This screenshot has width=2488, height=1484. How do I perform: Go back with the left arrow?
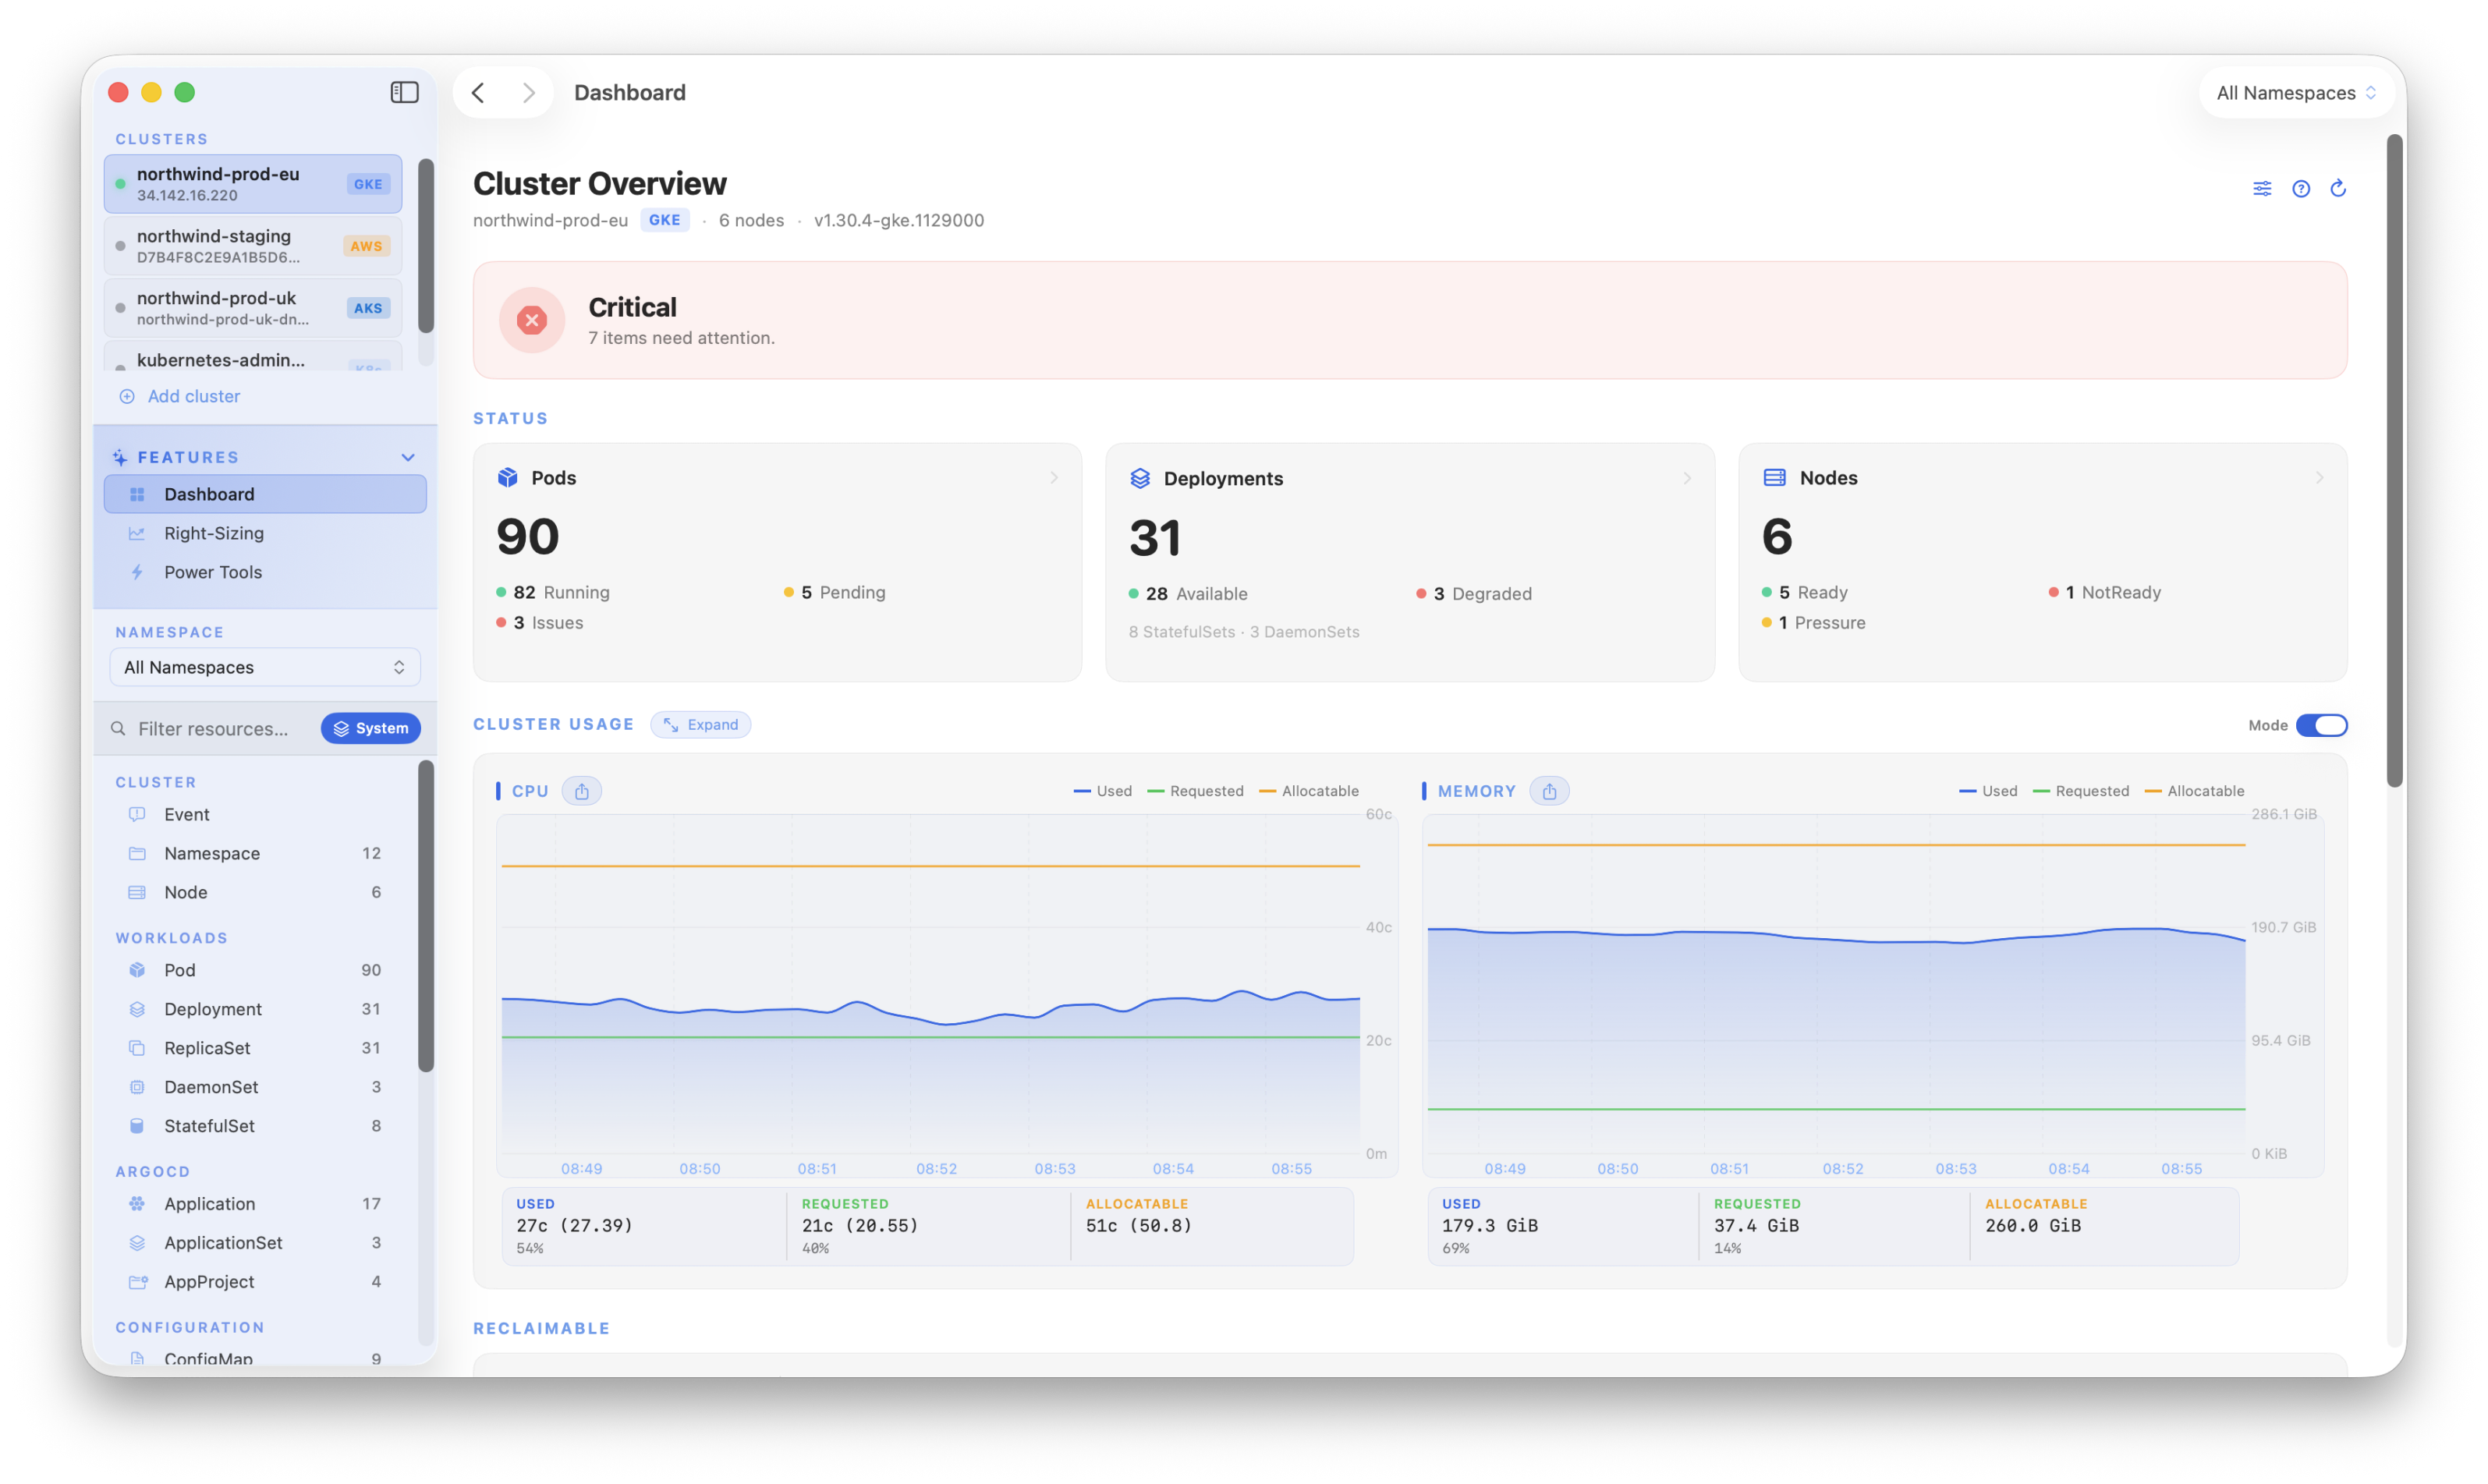pyautogui.click(x=478, y=92)
